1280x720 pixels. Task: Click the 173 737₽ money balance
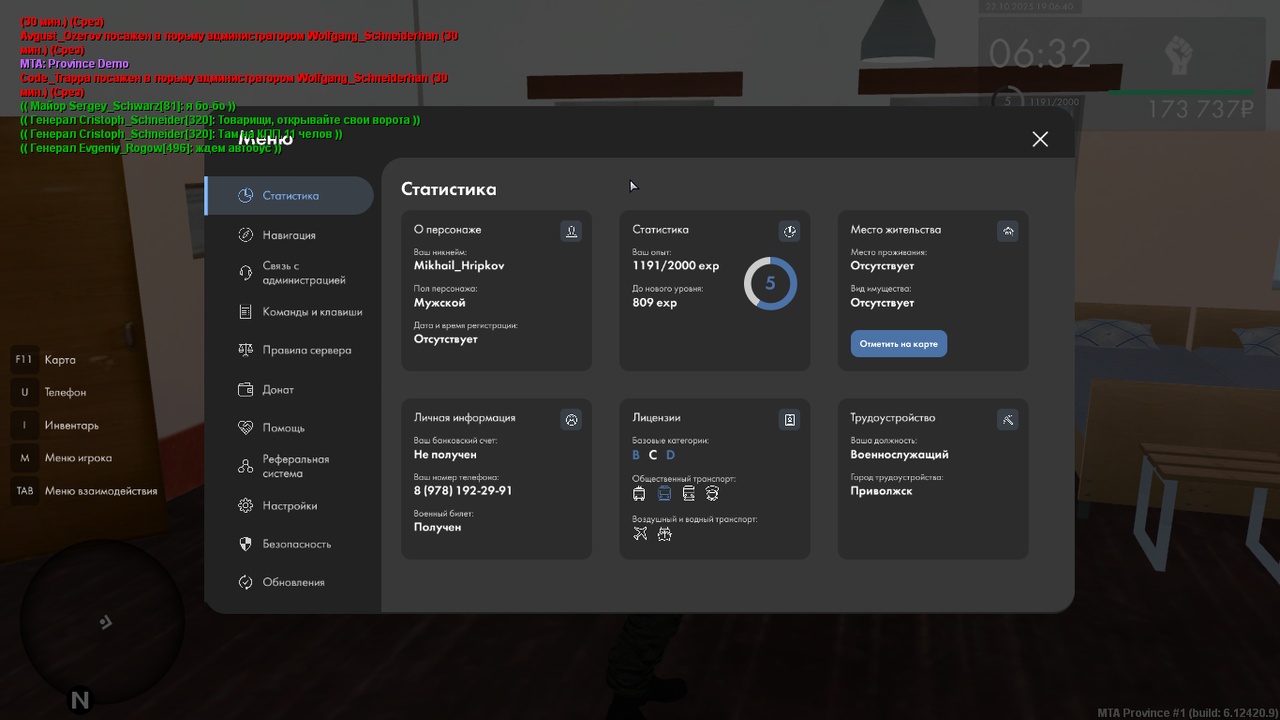tap(1200, 109)
